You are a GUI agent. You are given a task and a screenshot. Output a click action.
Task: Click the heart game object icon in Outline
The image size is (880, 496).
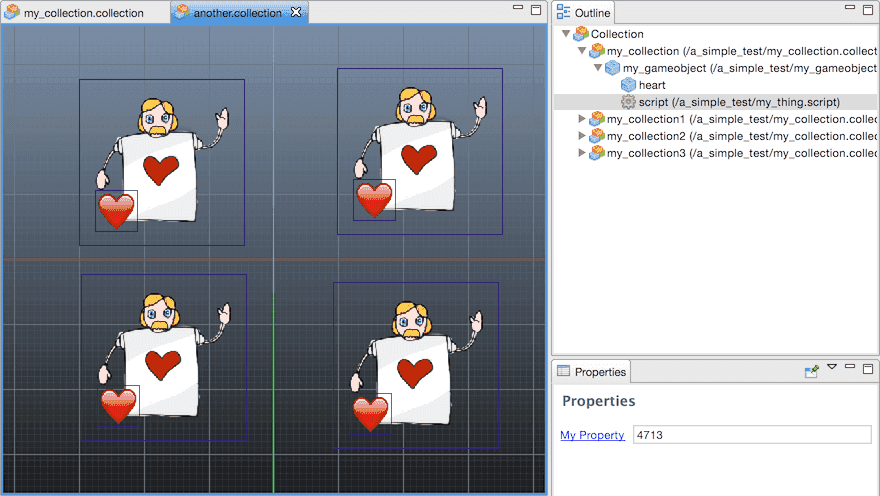coord(628,85)
